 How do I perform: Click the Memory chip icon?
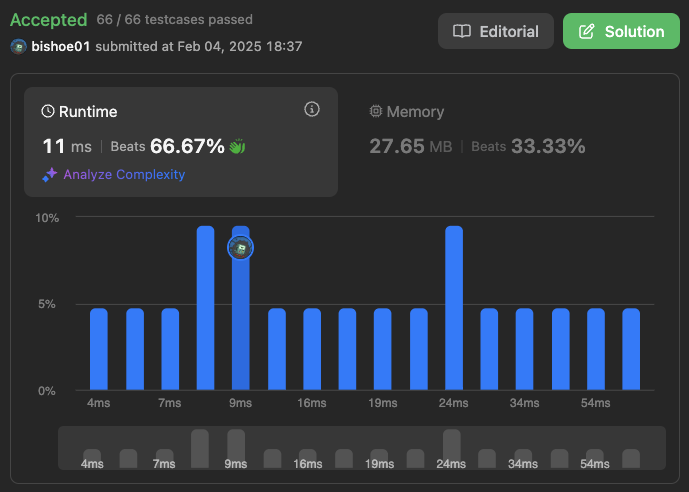(376, 111)
